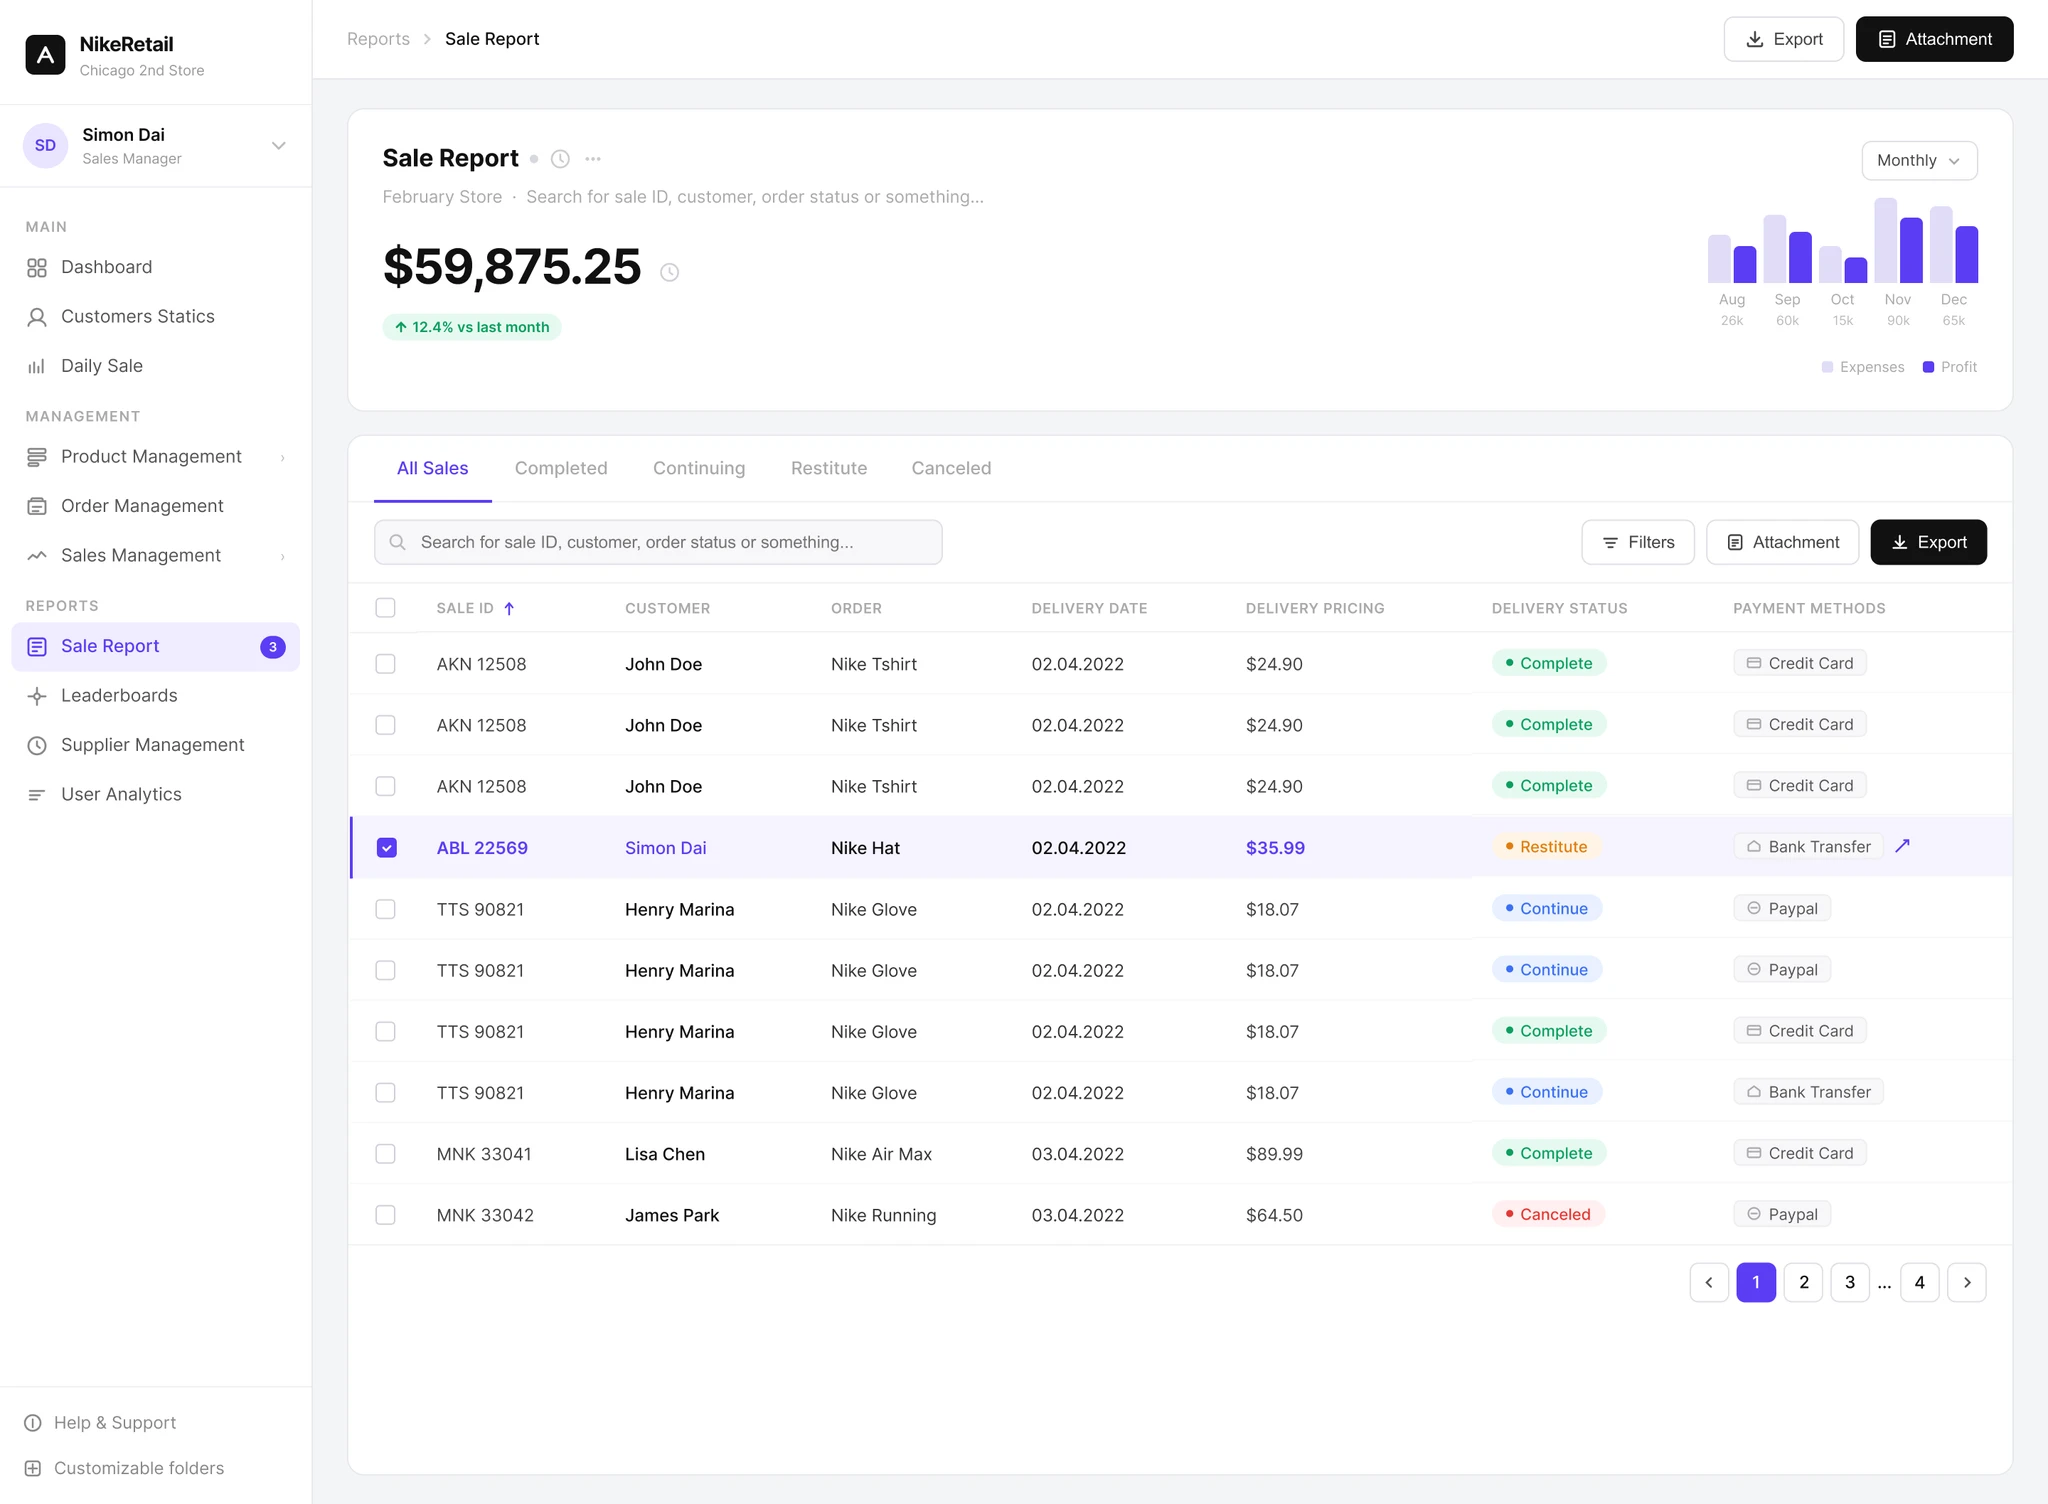Go to page 2
This screenshot has height=1504, width=2048.
(x=1803, y=1282)
